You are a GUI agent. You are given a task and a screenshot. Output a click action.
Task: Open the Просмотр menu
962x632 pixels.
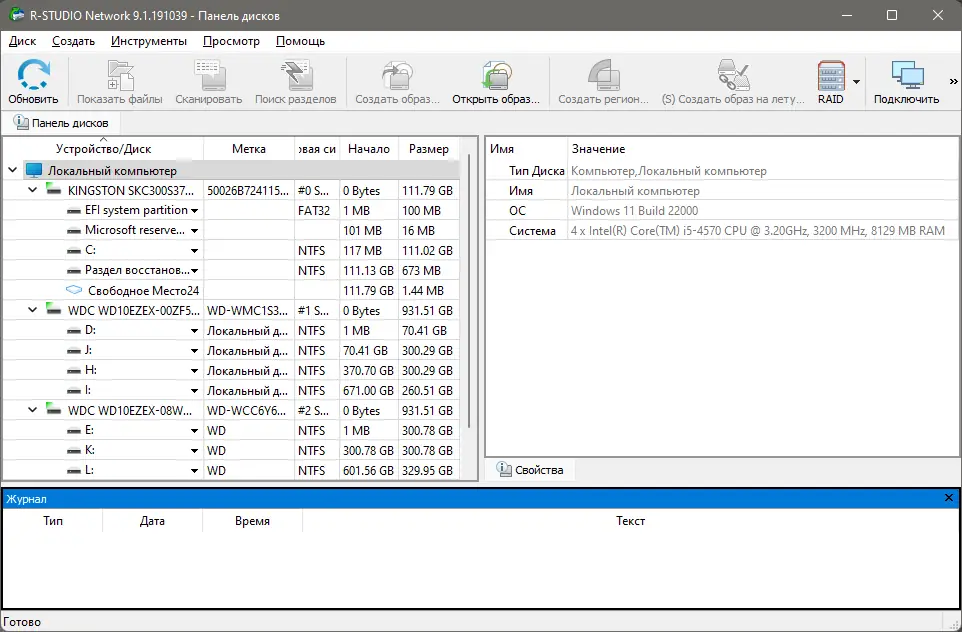point(231,41)
